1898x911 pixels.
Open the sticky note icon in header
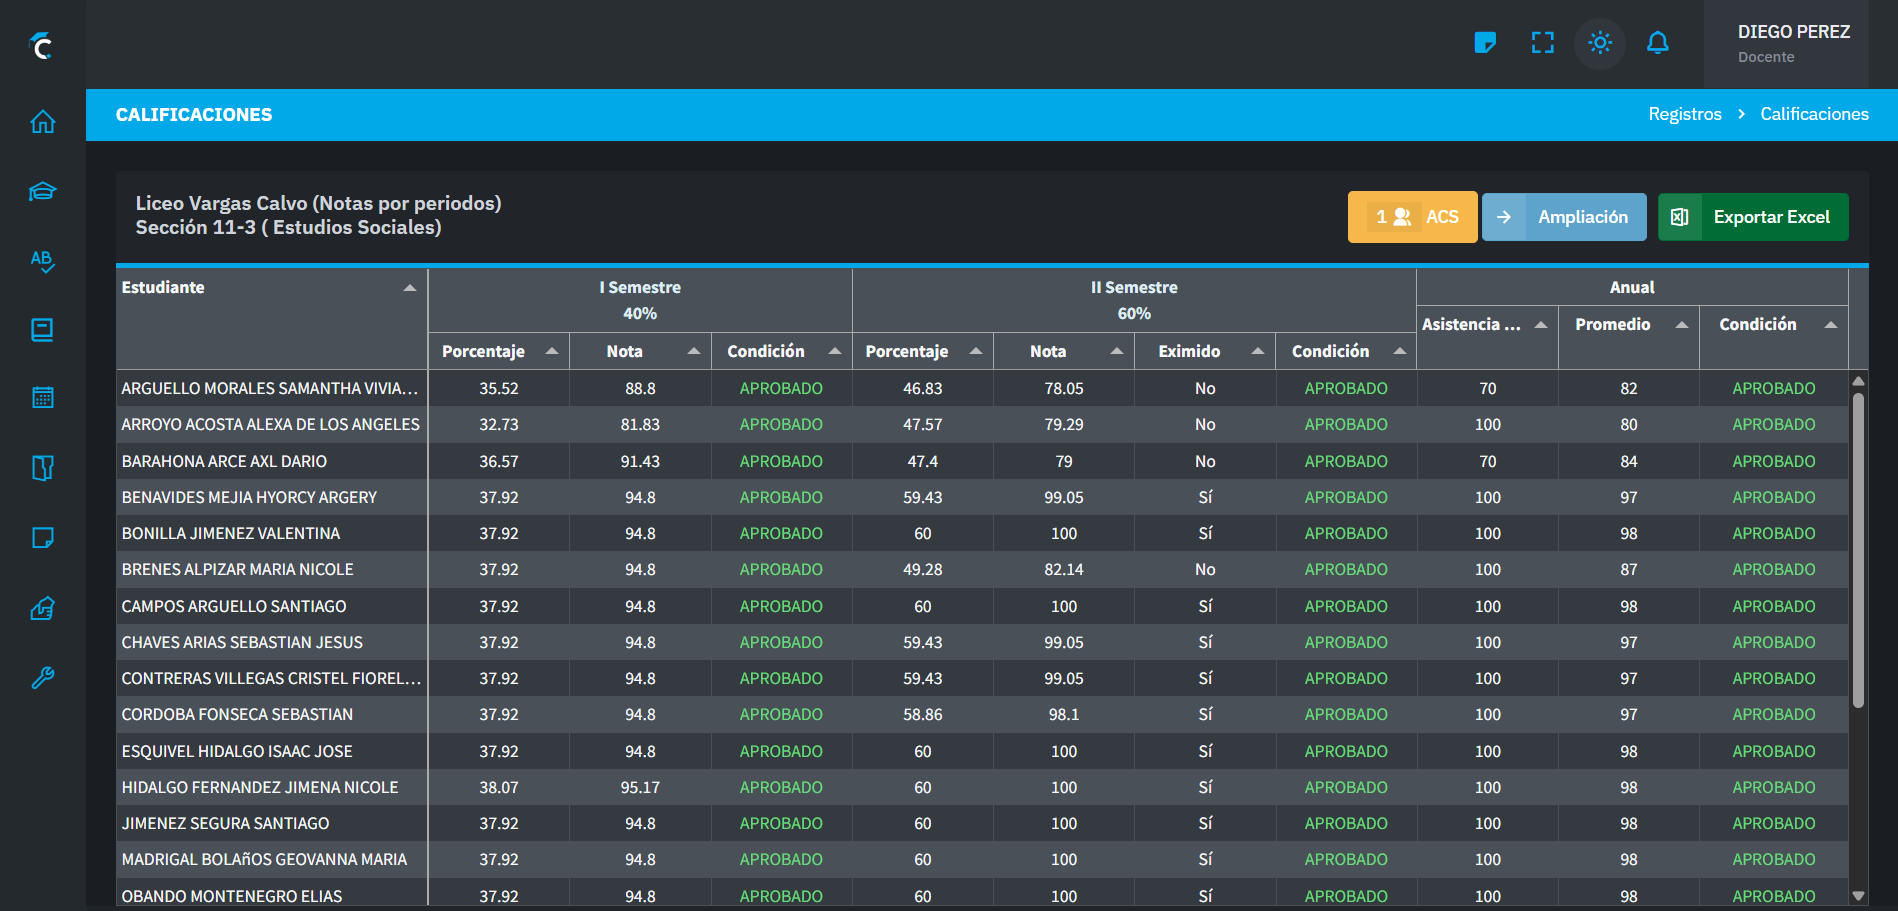(1485, 43)
